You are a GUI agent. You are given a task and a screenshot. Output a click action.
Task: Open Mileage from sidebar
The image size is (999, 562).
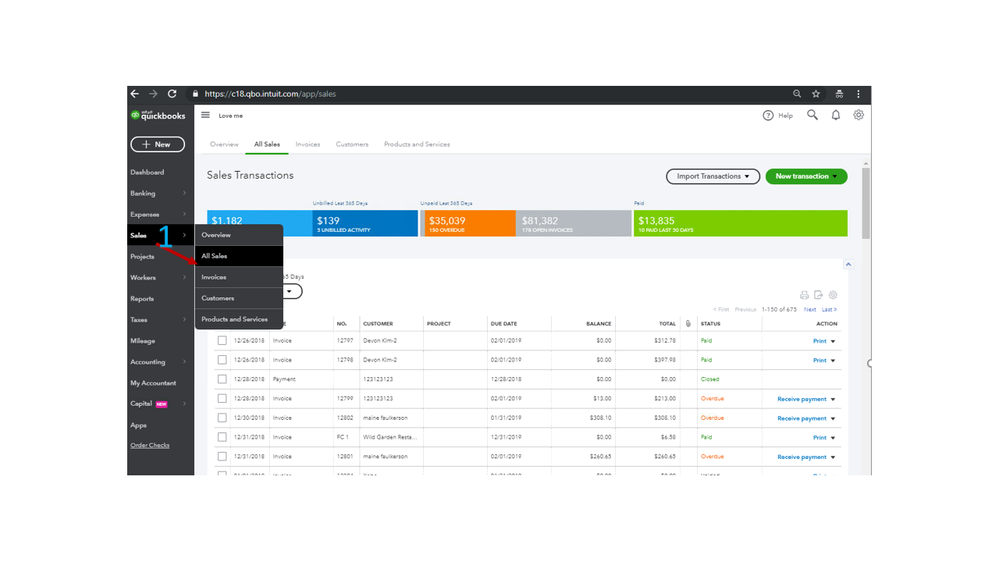click(x=143, y=341)
